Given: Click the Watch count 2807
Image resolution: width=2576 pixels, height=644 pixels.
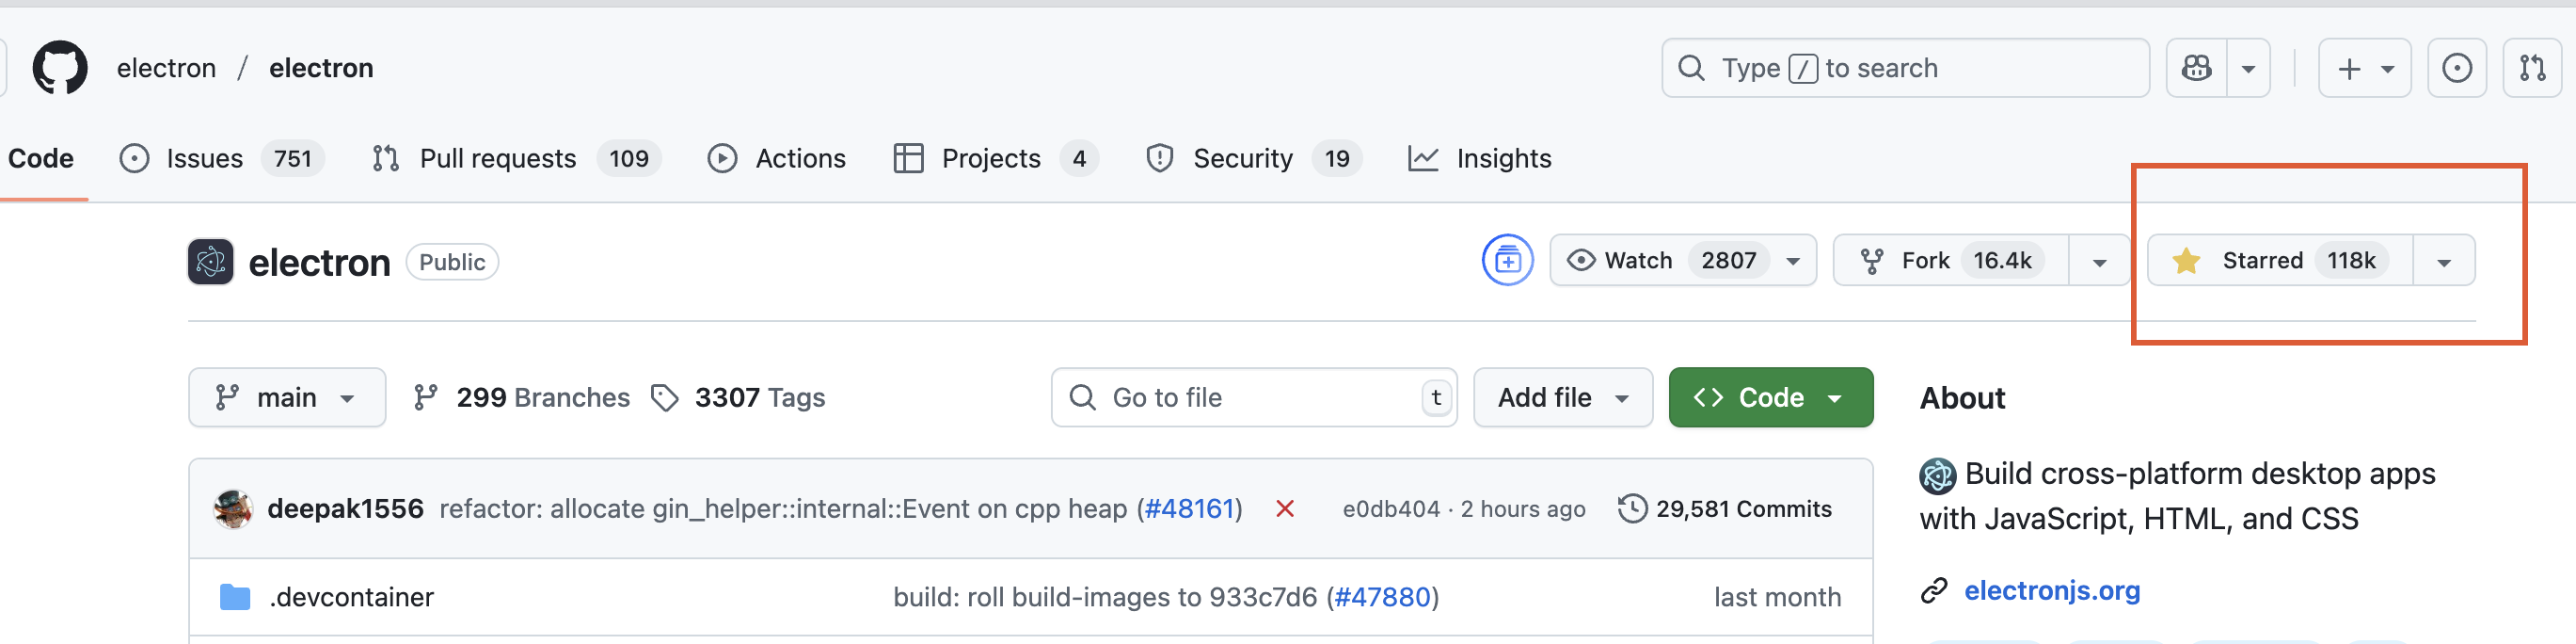Looking at the screenshot, I should click(x=1728, y=260).
